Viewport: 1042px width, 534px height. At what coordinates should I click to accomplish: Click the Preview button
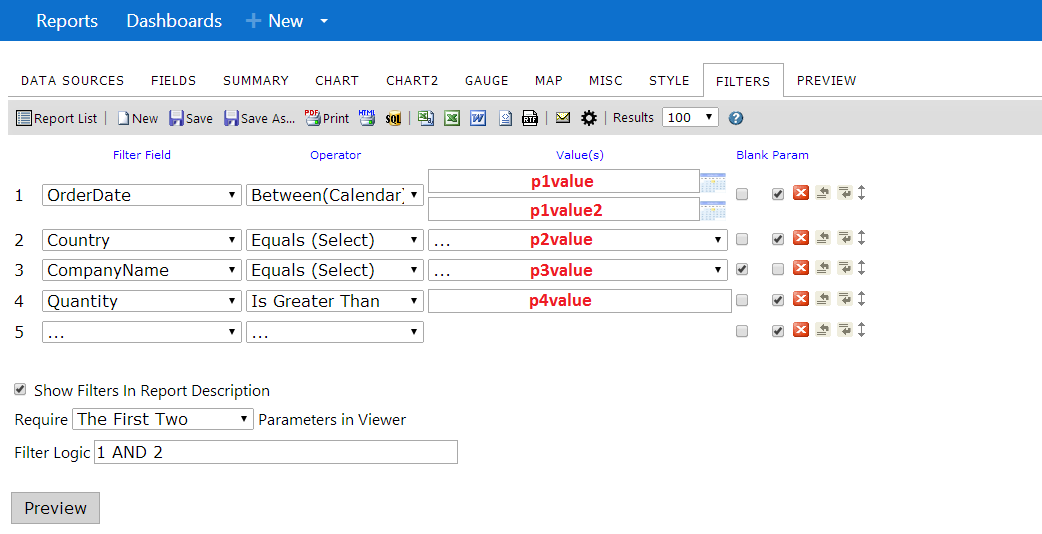55,508
